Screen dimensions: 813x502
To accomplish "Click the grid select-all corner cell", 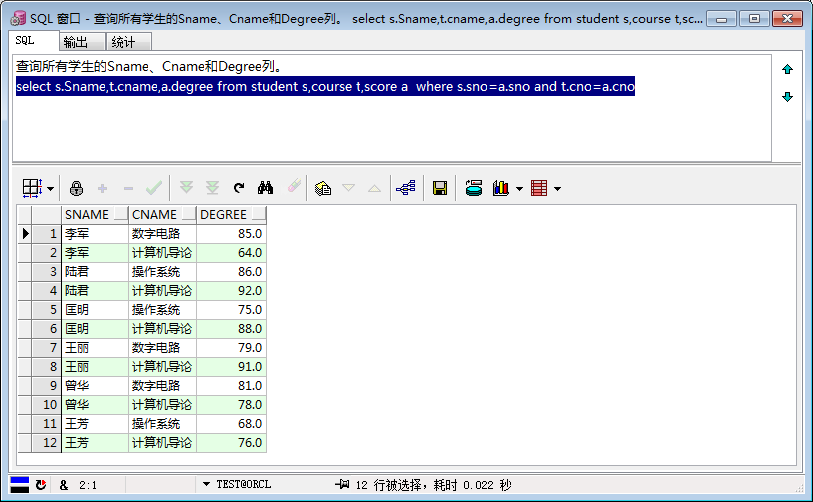I will [x=24, y=214].
